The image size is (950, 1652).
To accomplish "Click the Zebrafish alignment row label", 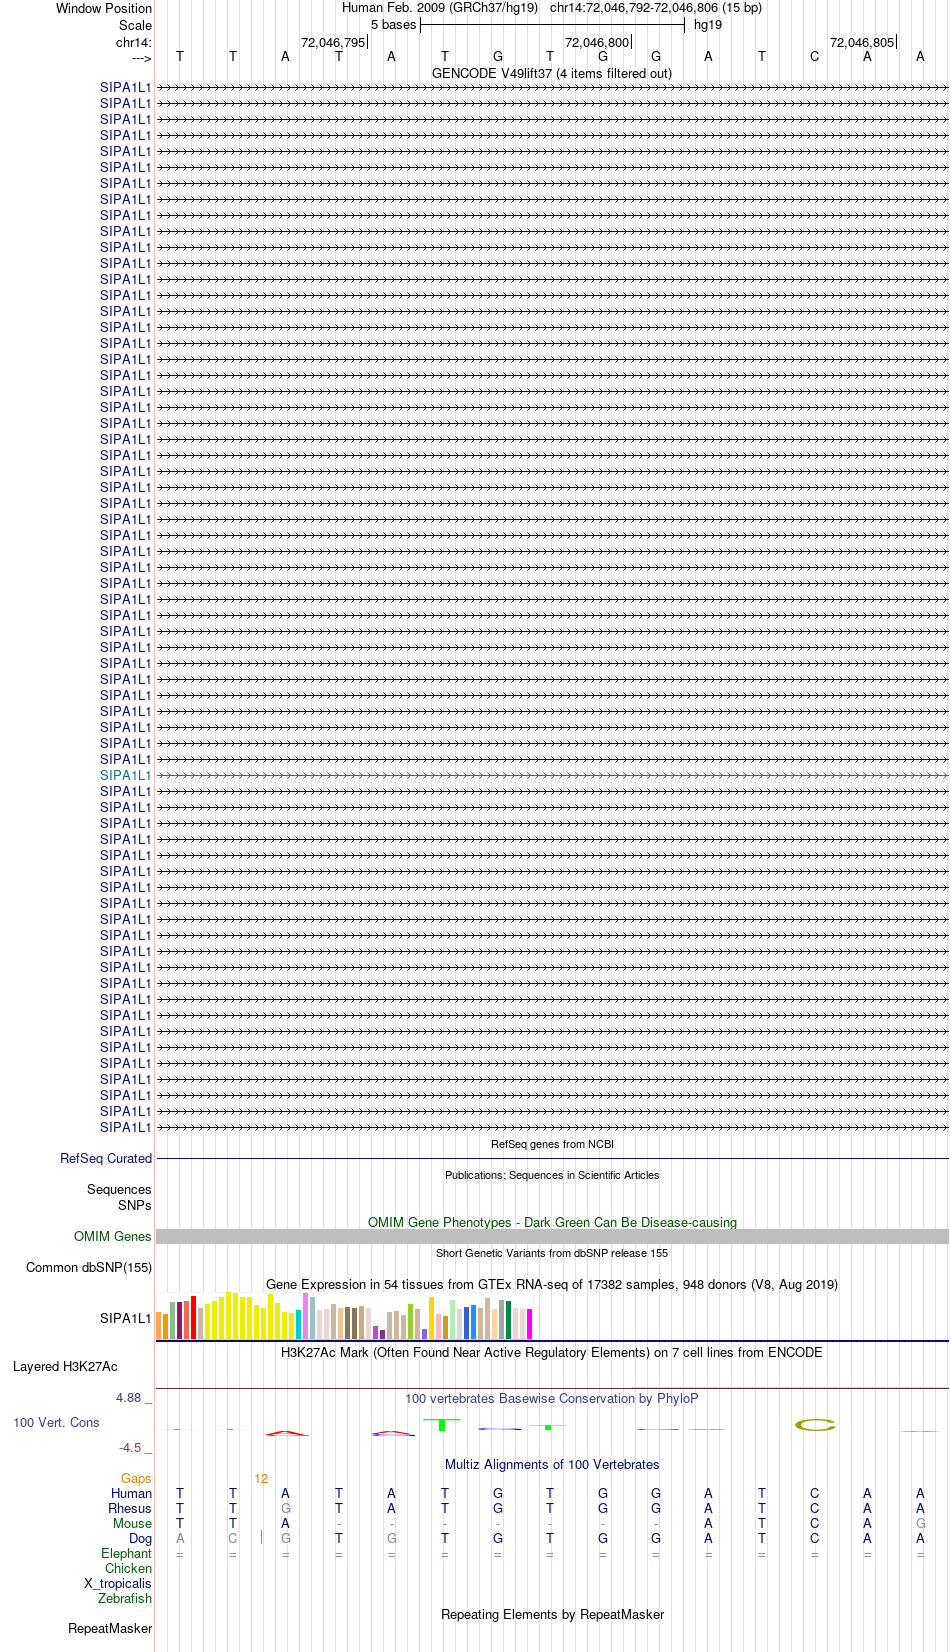I will 125,1598.
